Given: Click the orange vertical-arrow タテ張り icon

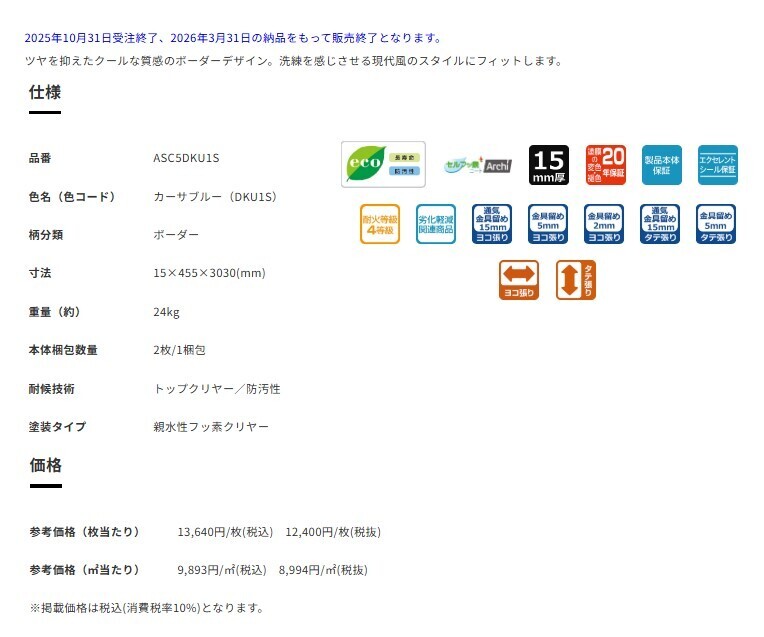Looking at the screenshot, I should 575,280.
